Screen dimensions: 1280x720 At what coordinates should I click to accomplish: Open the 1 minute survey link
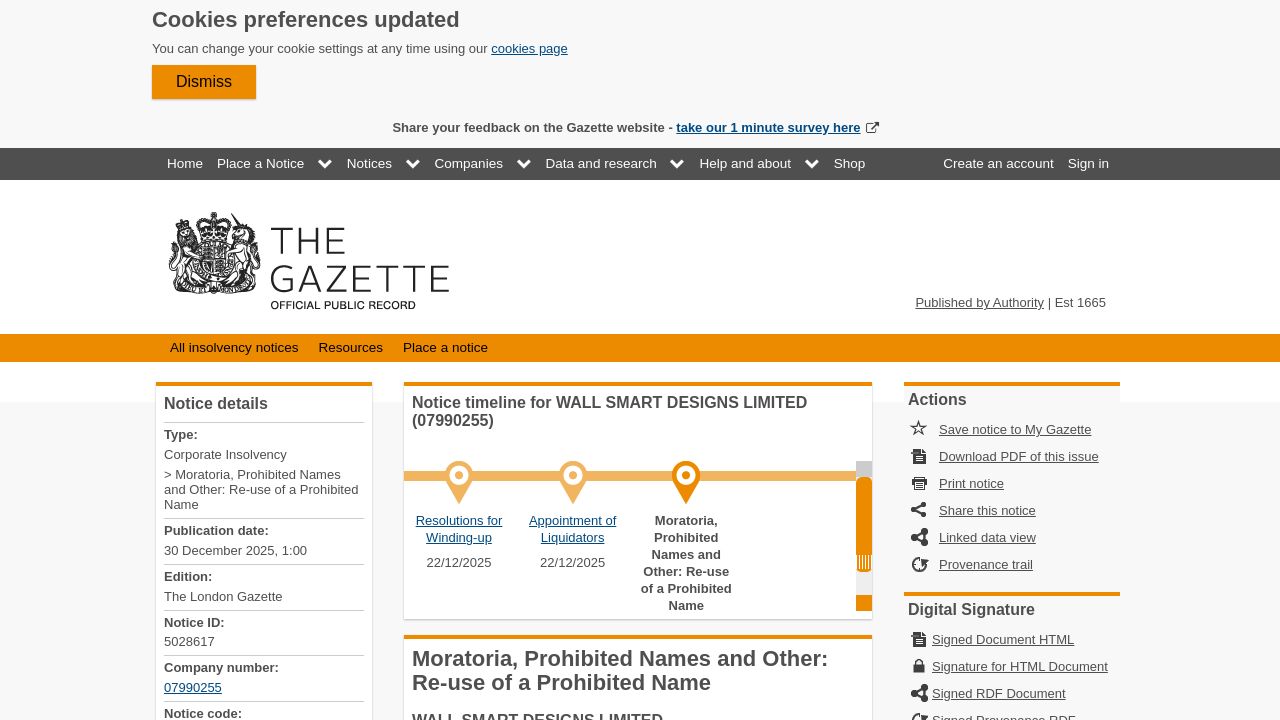768,128
